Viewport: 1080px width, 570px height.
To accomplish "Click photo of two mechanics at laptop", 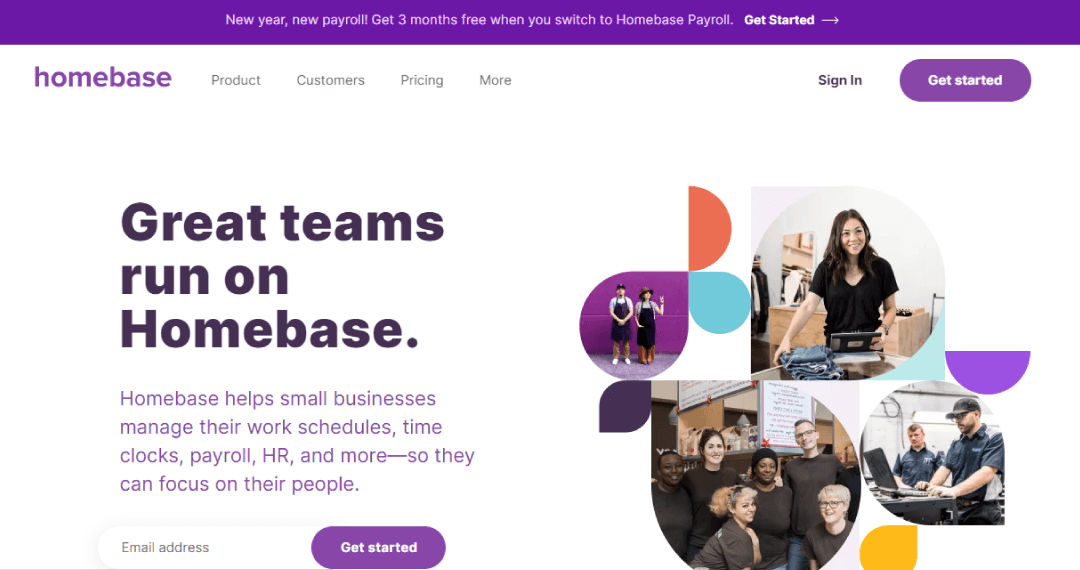I will (x=932, y=453).
